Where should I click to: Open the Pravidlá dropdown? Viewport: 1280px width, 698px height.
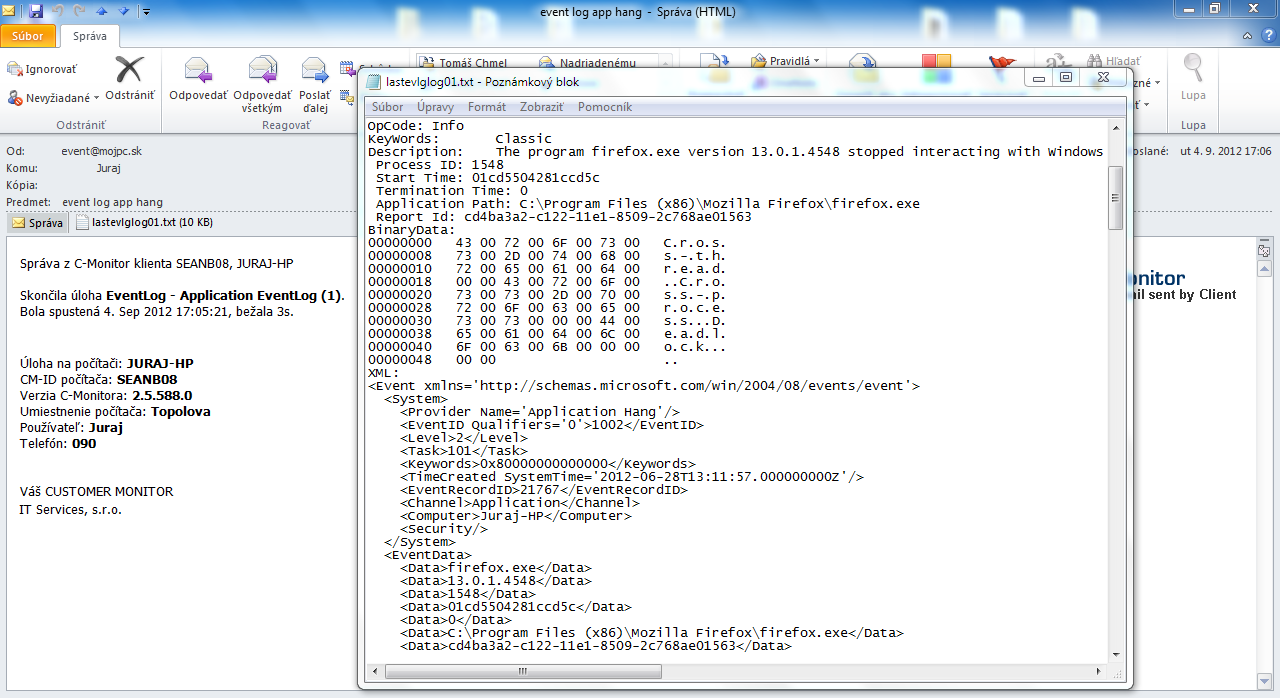(x=785, y=61)
